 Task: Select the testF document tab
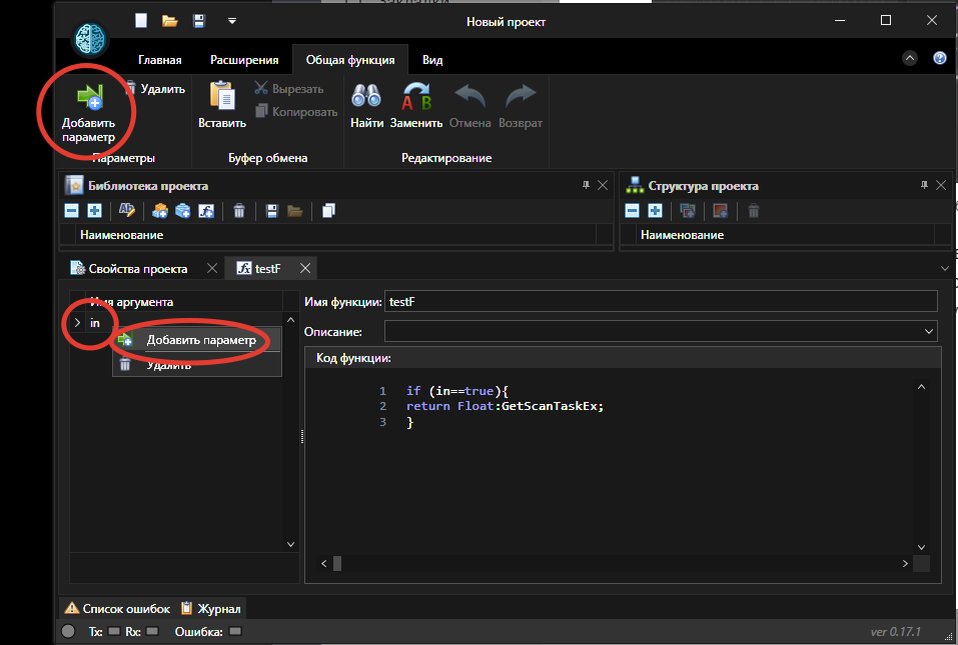[268, 269]
